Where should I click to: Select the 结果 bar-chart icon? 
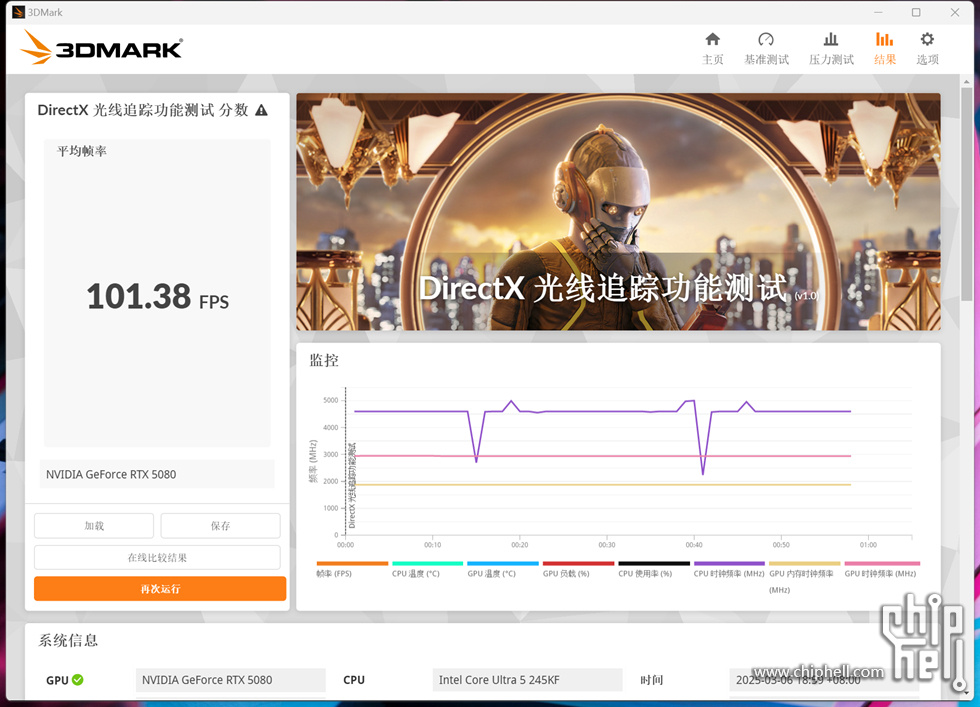coord(884,39)
